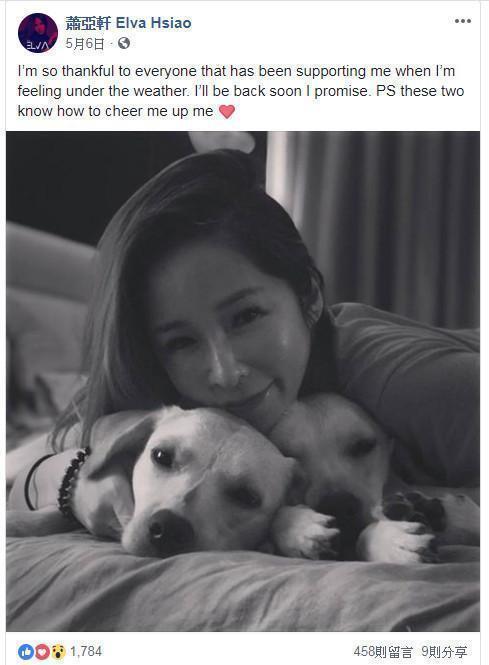Open the three-dot post options menu
The image size is (489, 665).
coord(463,21)
